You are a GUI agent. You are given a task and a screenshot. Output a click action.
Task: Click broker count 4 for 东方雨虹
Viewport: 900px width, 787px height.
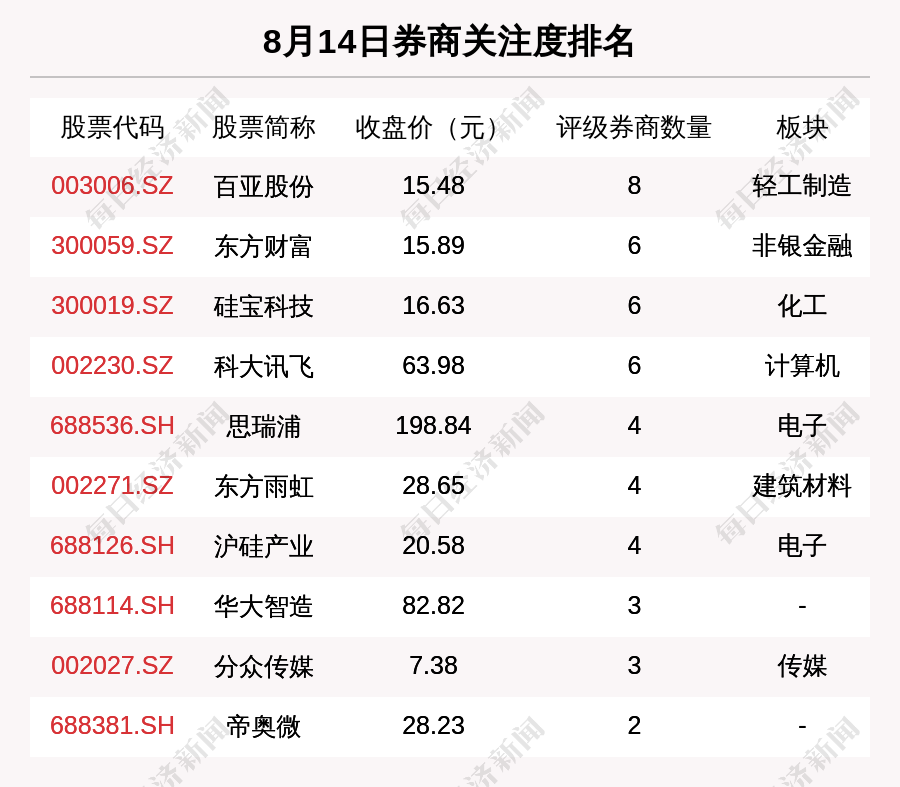tap(634, 486)
